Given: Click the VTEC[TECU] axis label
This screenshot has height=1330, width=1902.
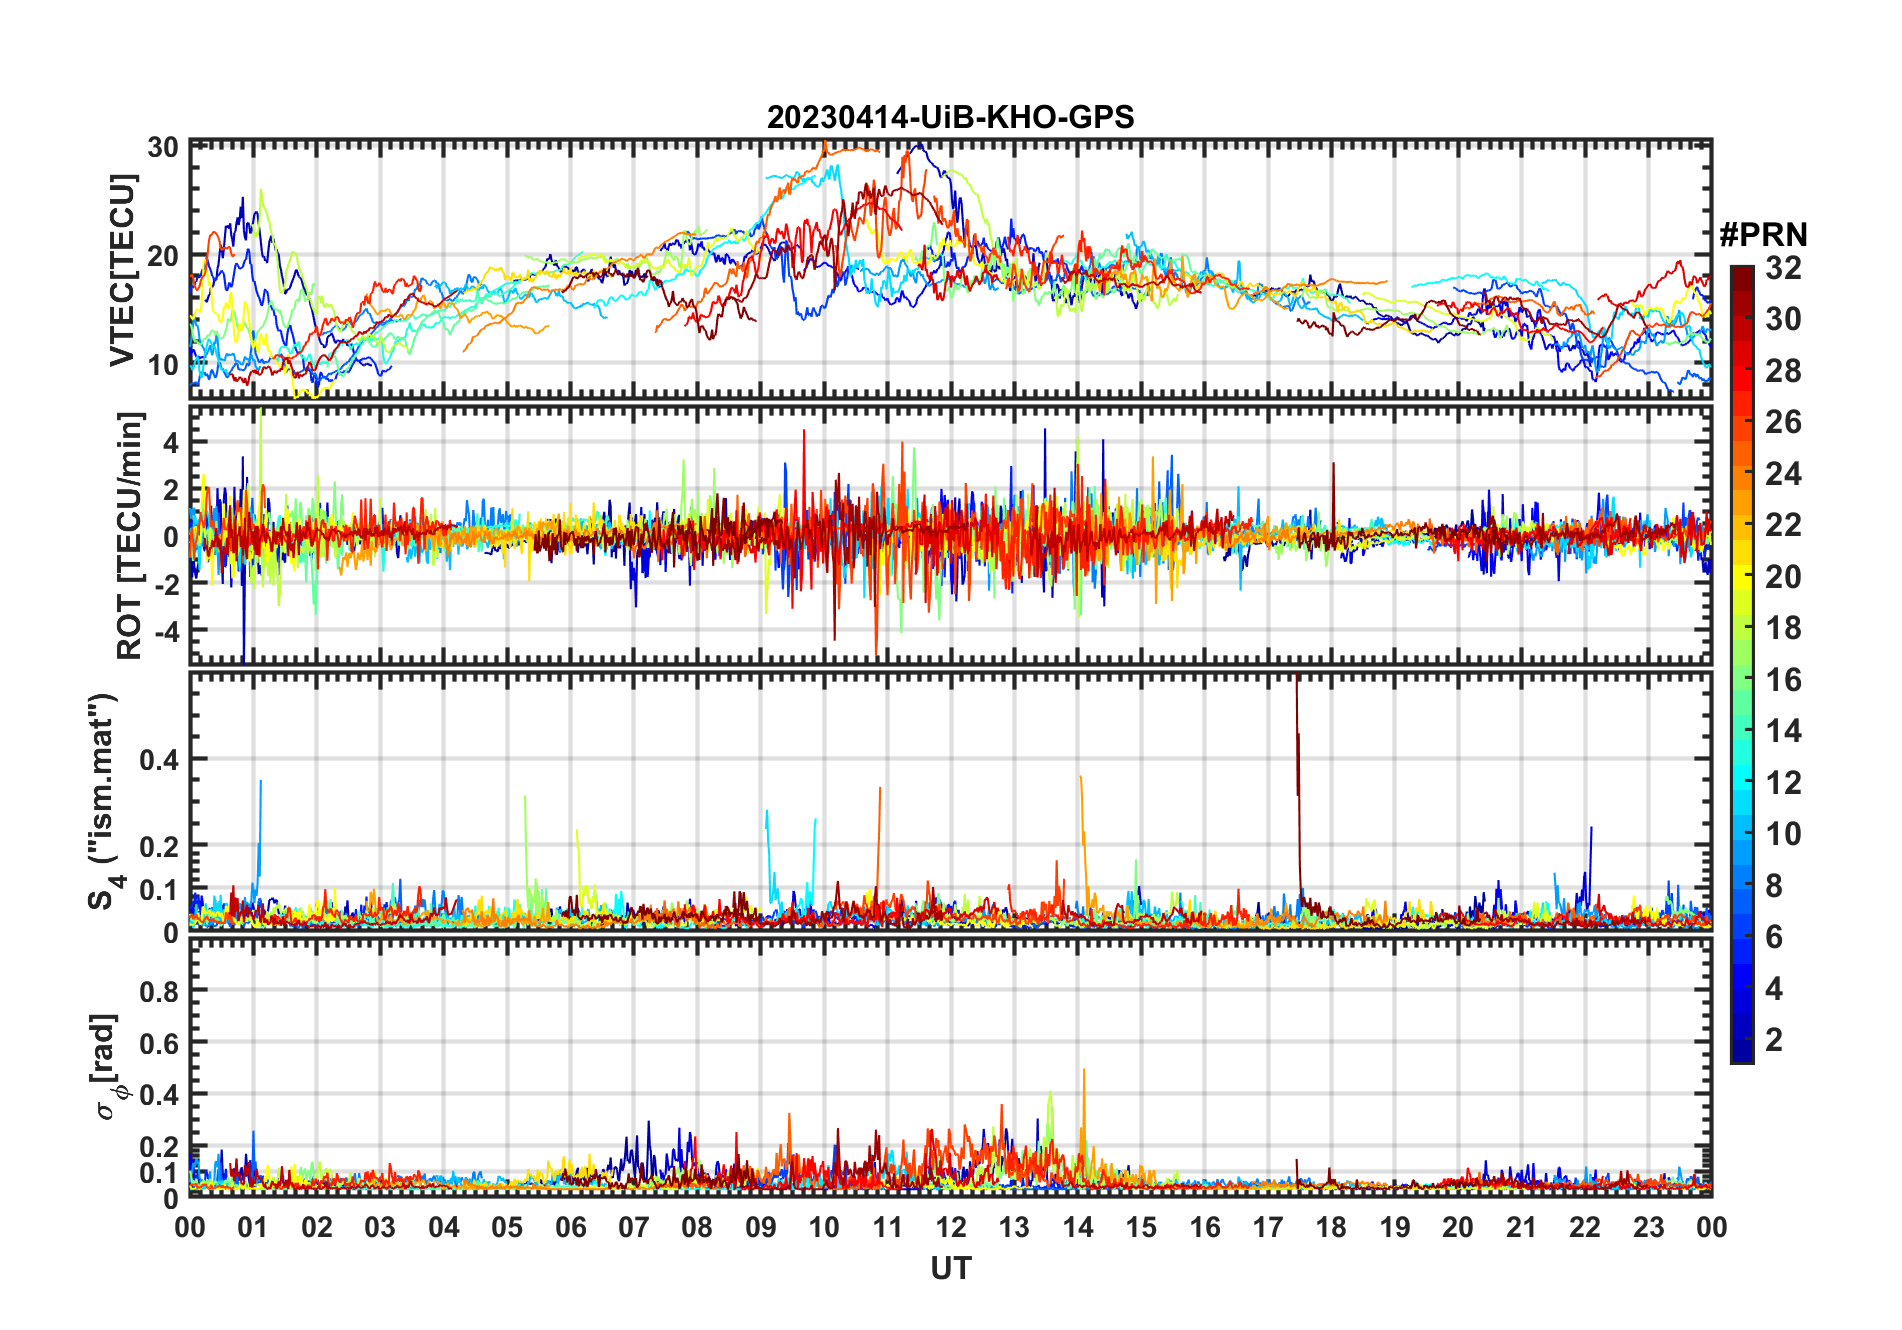Looking at the screenshot, I should (x=122, y=270).
